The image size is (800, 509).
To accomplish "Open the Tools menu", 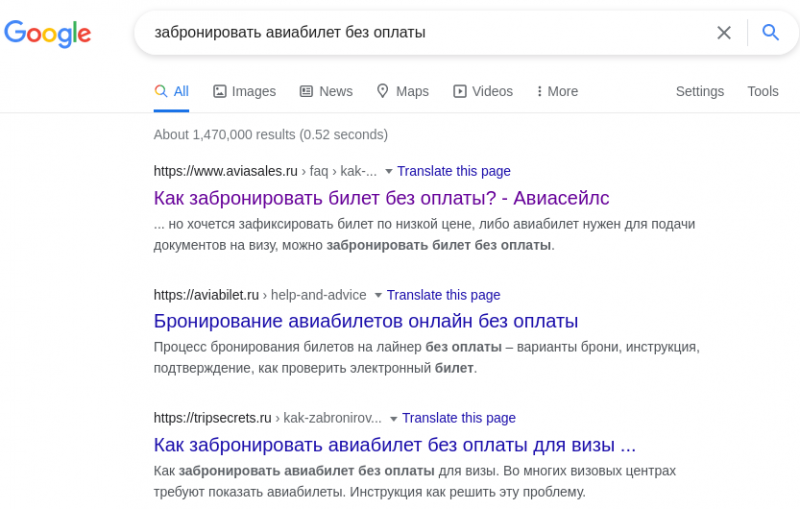I will [762, 91].
